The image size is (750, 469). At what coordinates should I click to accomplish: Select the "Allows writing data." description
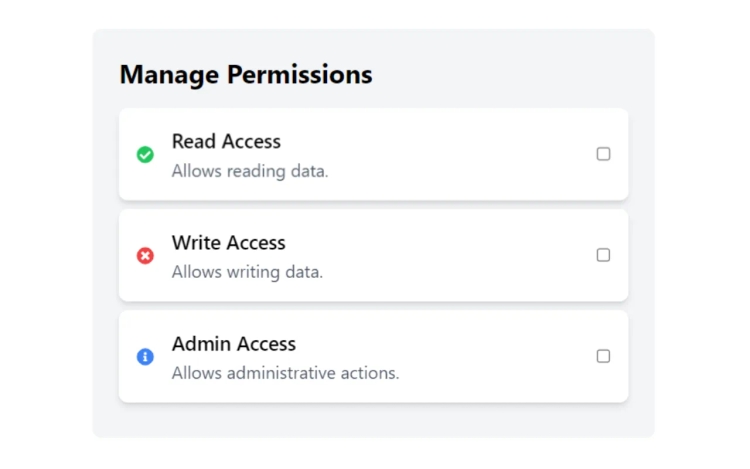point(247,272)
